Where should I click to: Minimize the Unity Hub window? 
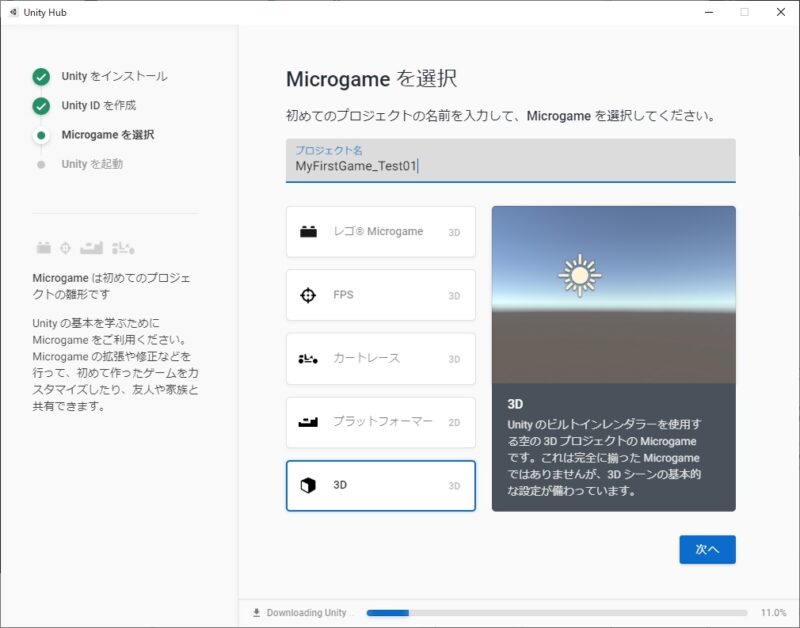[x=709, y=12]
